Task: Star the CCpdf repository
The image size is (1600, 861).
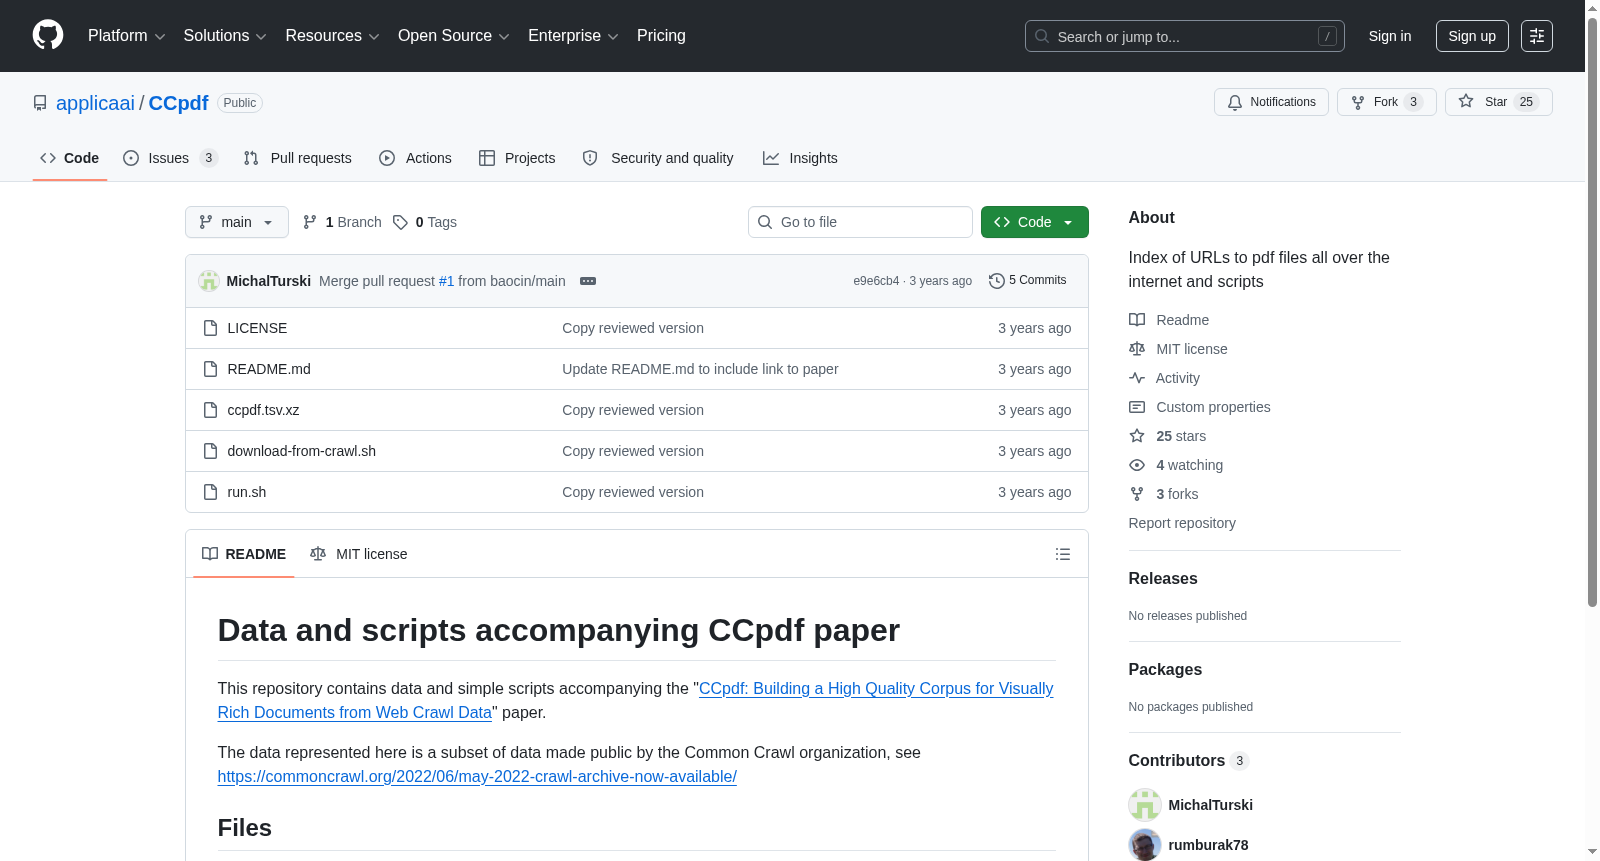Action: (1498, 102)
